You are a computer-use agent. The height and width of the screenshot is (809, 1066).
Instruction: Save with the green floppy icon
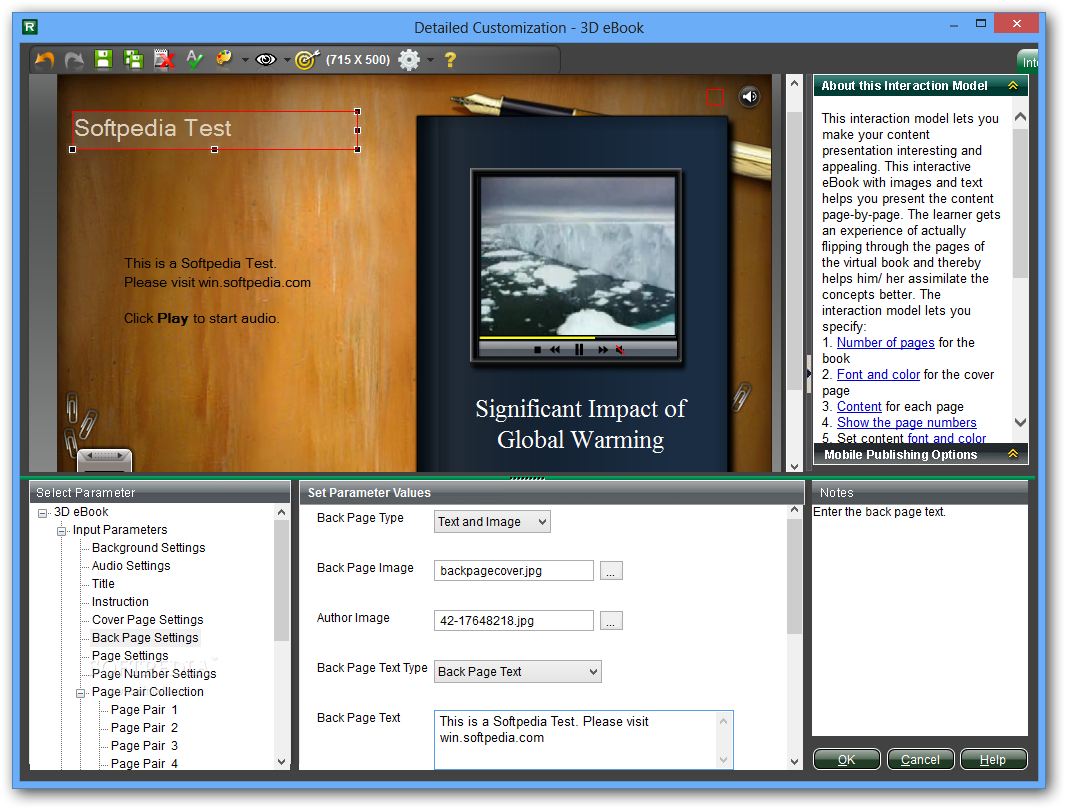click(103, 60)
